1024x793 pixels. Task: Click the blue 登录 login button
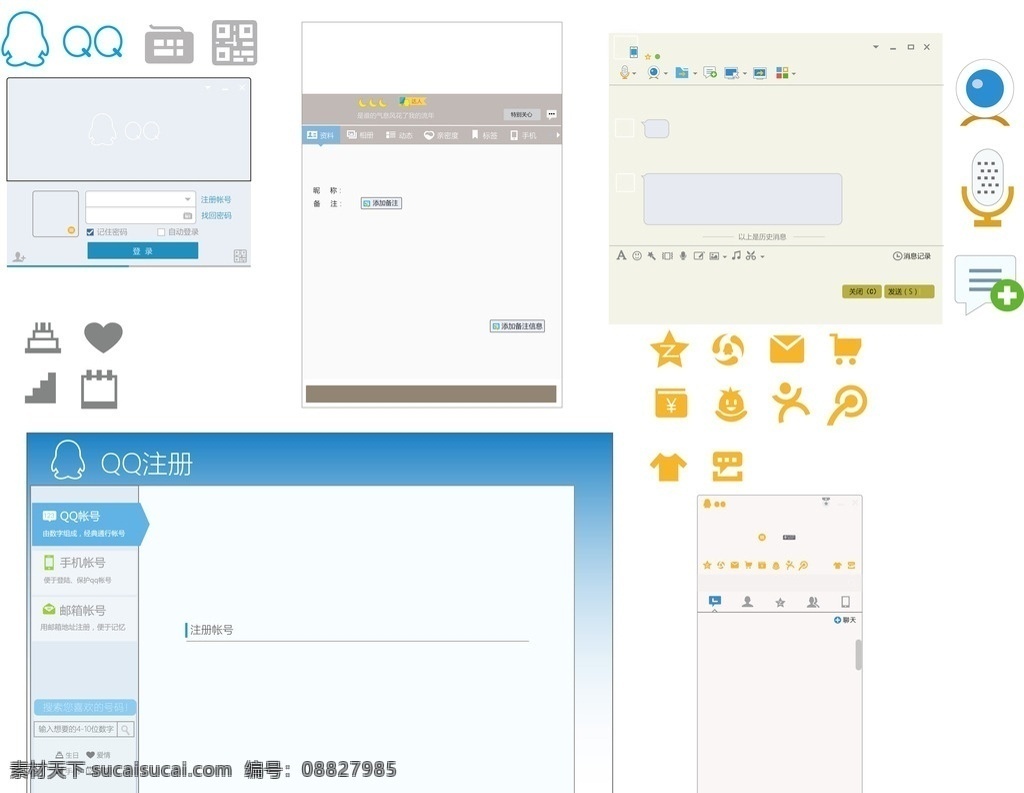(x=142, y=251)
